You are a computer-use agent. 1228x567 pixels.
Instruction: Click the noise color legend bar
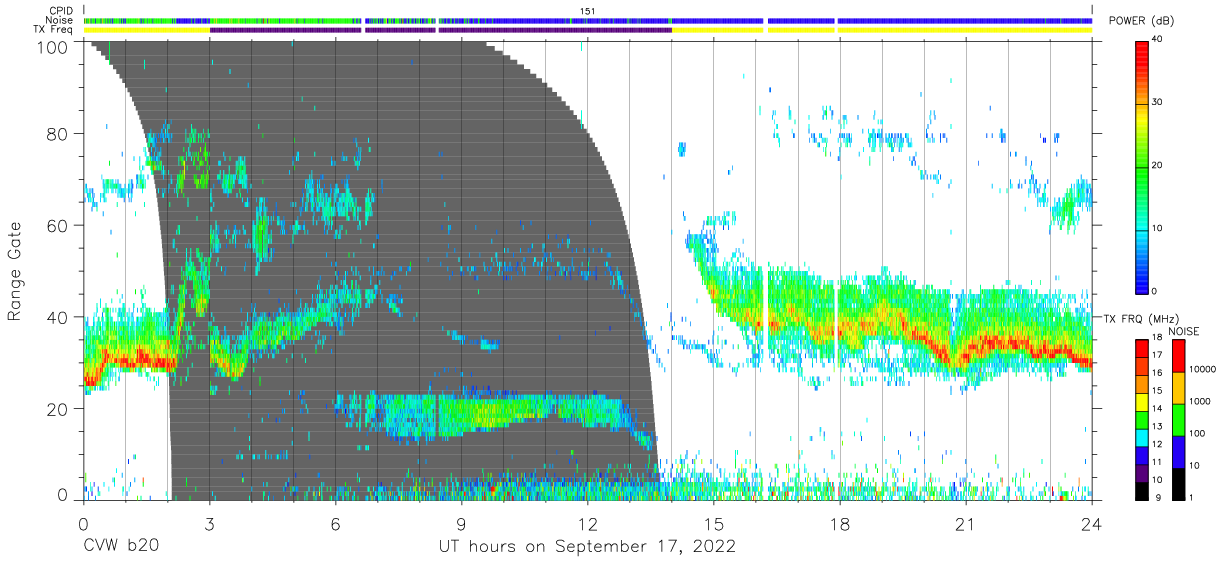click(1178, 418)
